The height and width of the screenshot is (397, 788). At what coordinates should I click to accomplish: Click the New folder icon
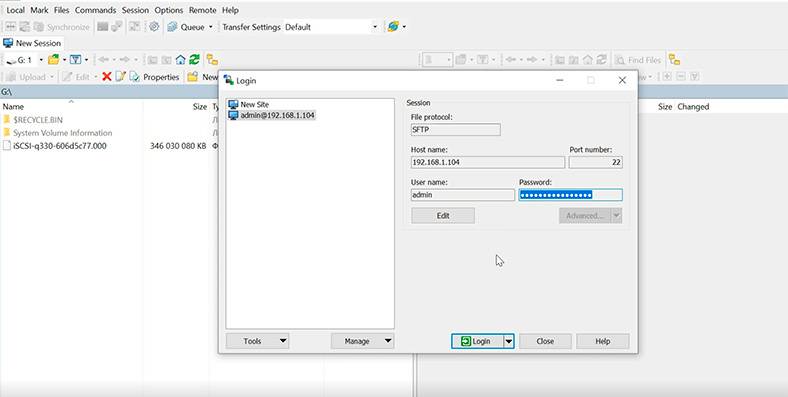coord(192,77)
